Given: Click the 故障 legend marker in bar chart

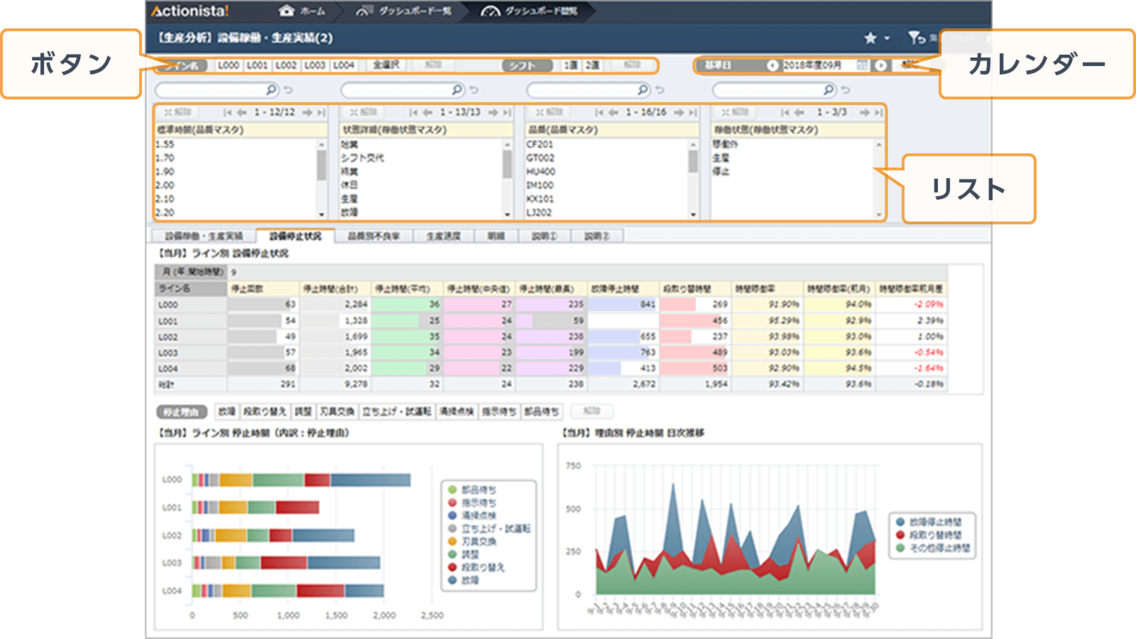Looking at the screenshot, I should (x=452, y=580).
